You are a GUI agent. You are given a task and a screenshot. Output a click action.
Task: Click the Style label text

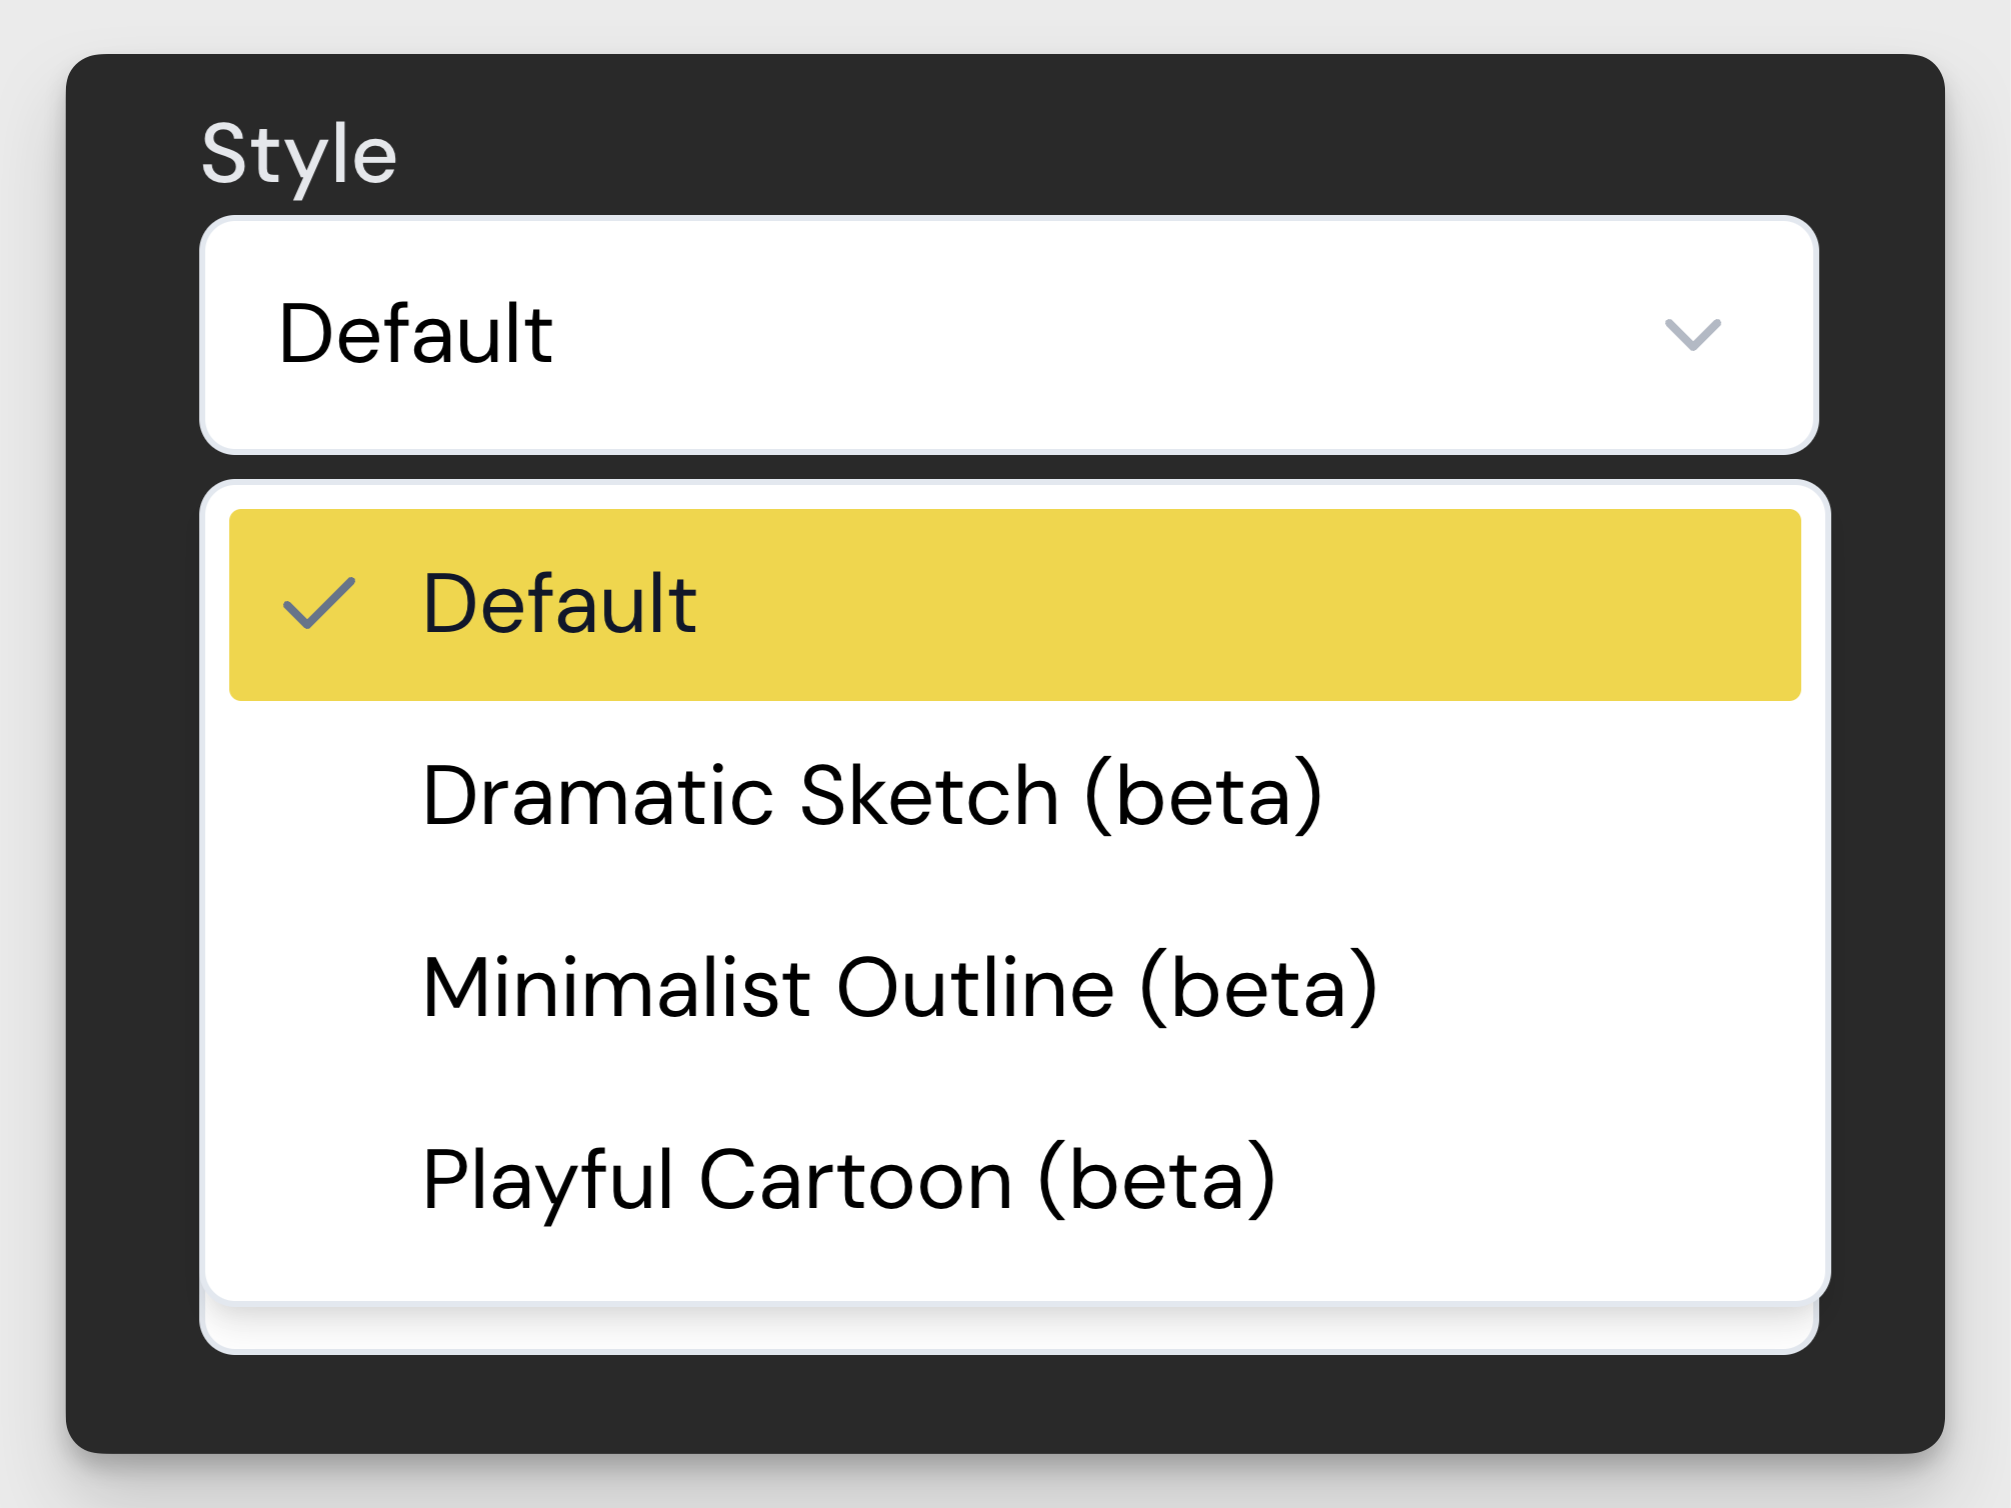(299, 155)
